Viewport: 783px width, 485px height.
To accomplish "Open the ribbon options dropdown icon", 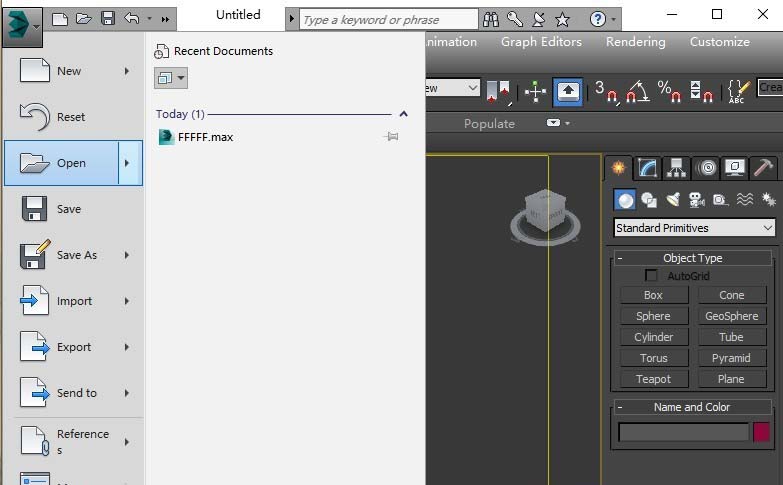I will (x=558, y=122).
